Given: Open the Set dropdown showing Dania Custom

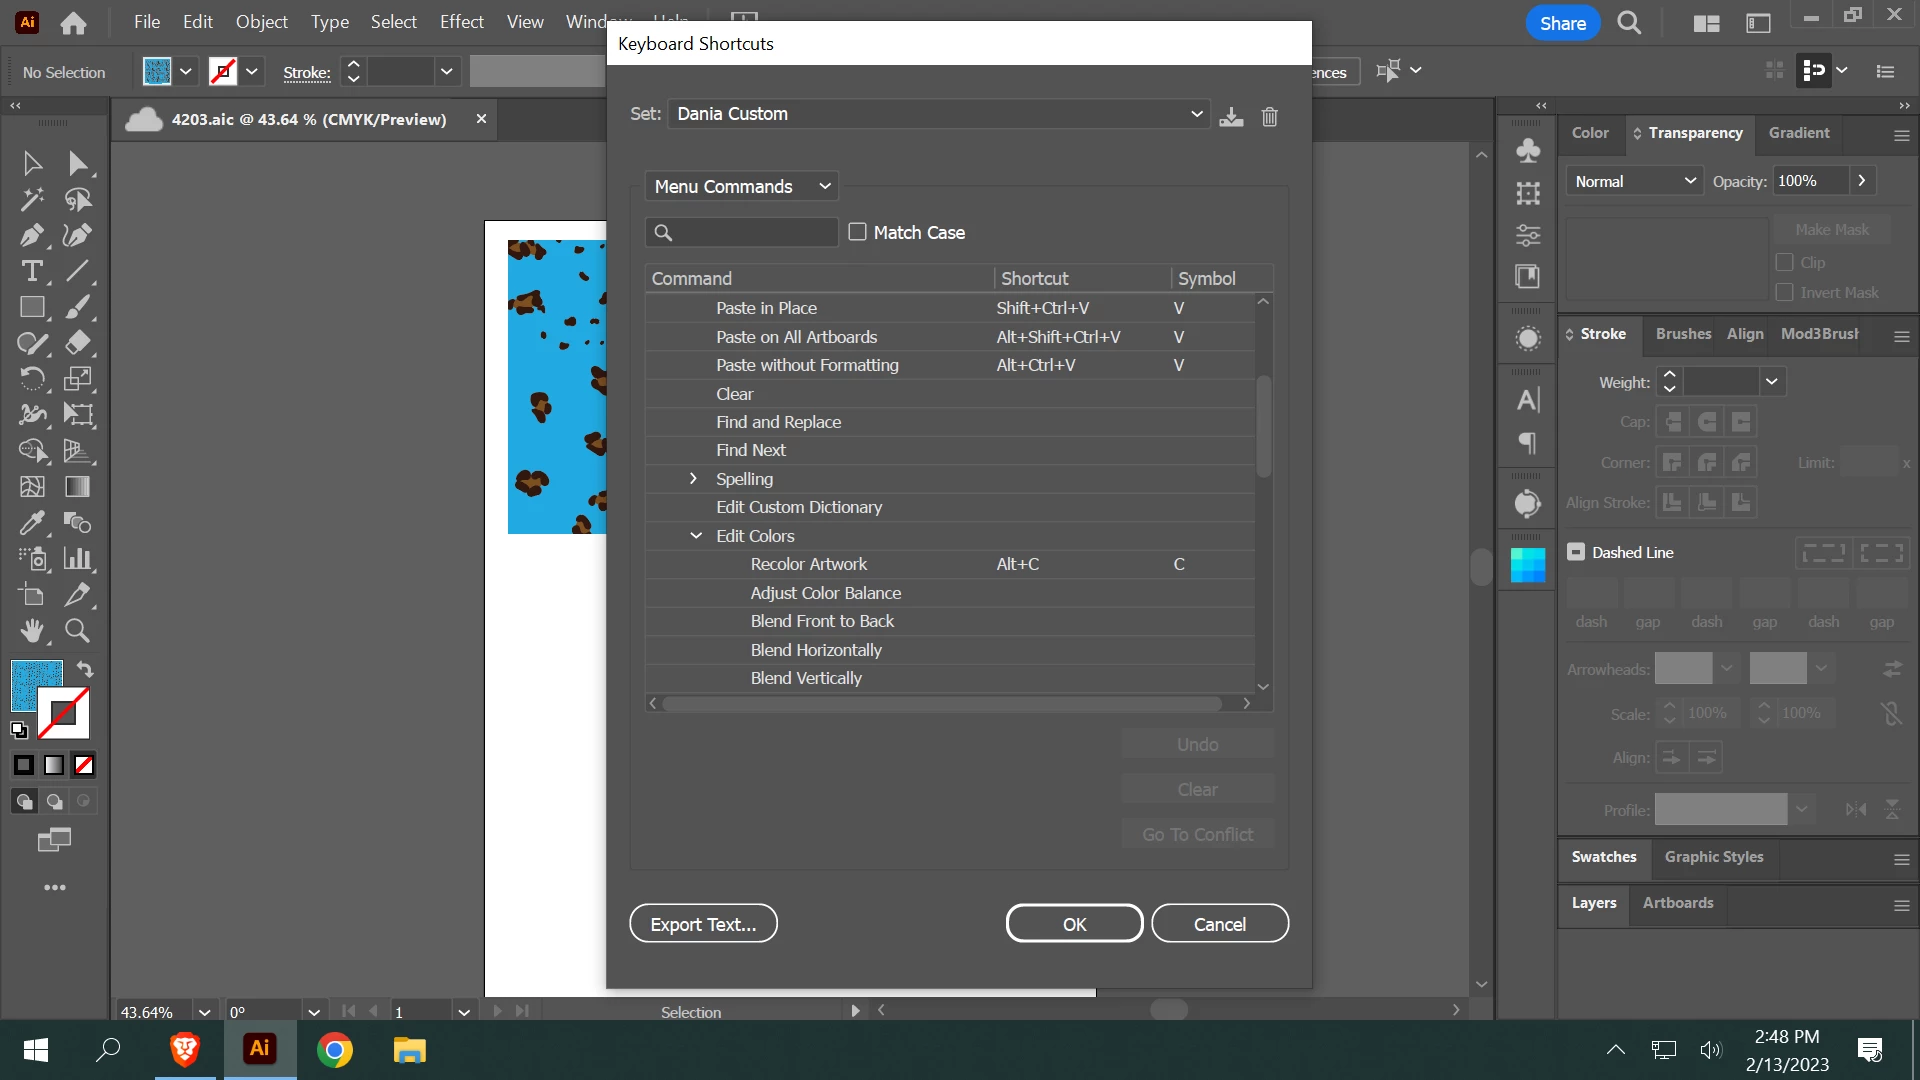Looking at the screenshot, I should point(938,114).
